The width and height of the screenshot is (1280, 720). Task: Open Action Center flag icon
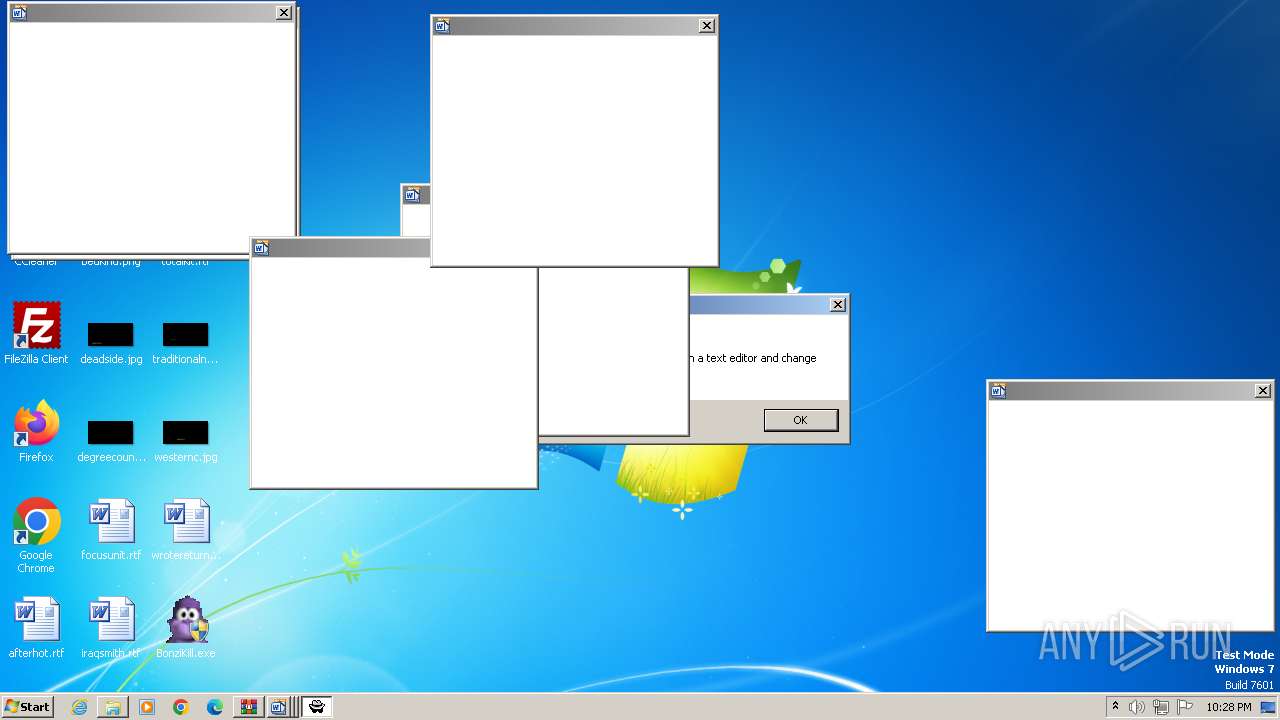point(1185,707)
